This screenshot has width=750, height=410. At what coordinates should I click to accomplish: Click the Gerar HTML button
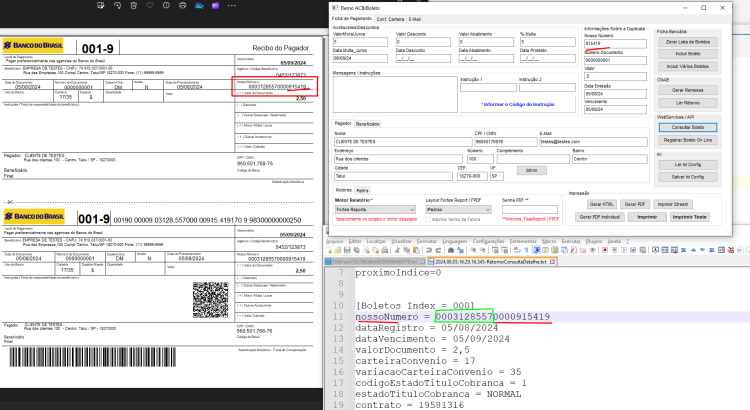(x=602, y=204)
